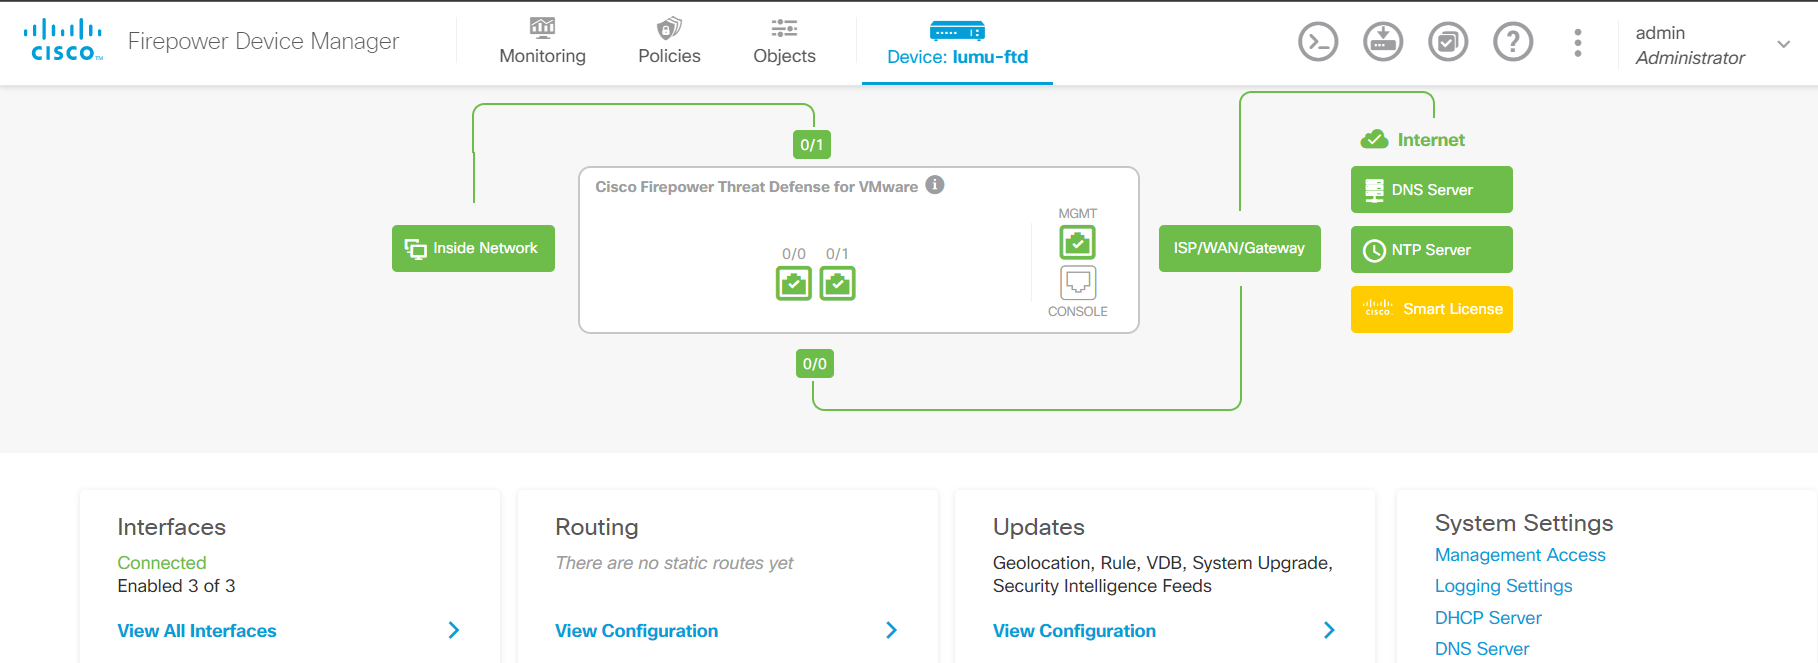The height and width of the screenshot is (663, 1818).
Task: Go to the Objects tab
Action: point(784,42)
